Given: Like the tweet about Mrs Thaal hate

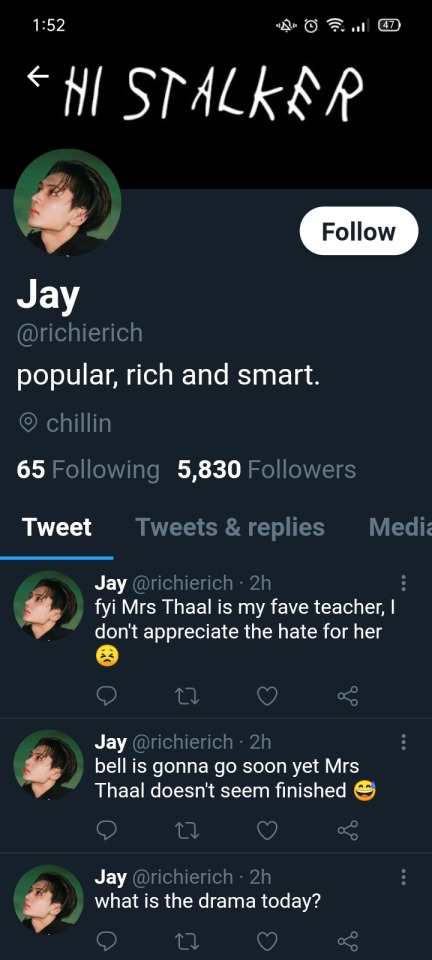Looking at the screenshot, I should coord(267,696).
